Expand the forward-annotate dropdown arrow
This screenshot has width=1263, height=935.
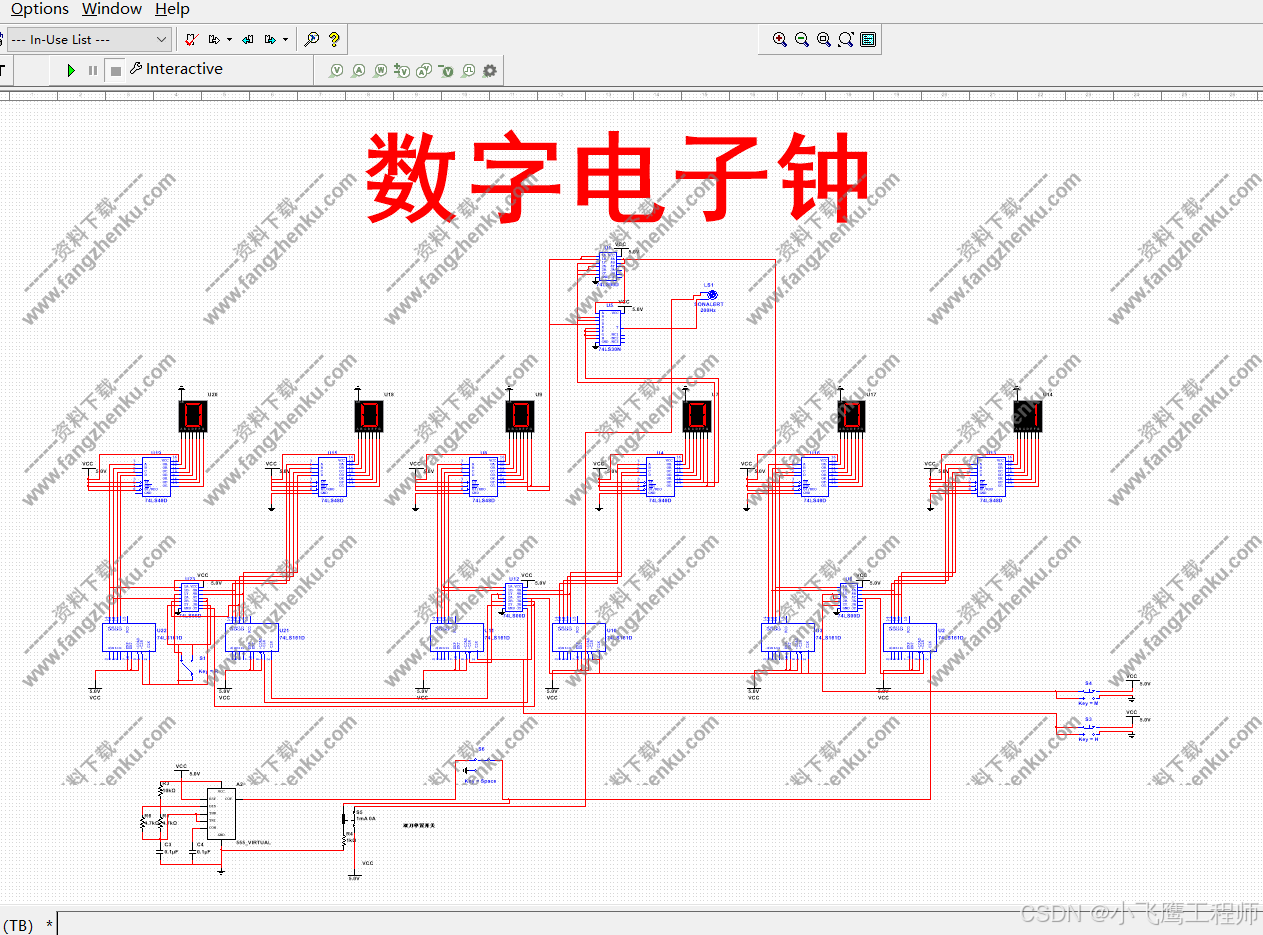[229, 39]
